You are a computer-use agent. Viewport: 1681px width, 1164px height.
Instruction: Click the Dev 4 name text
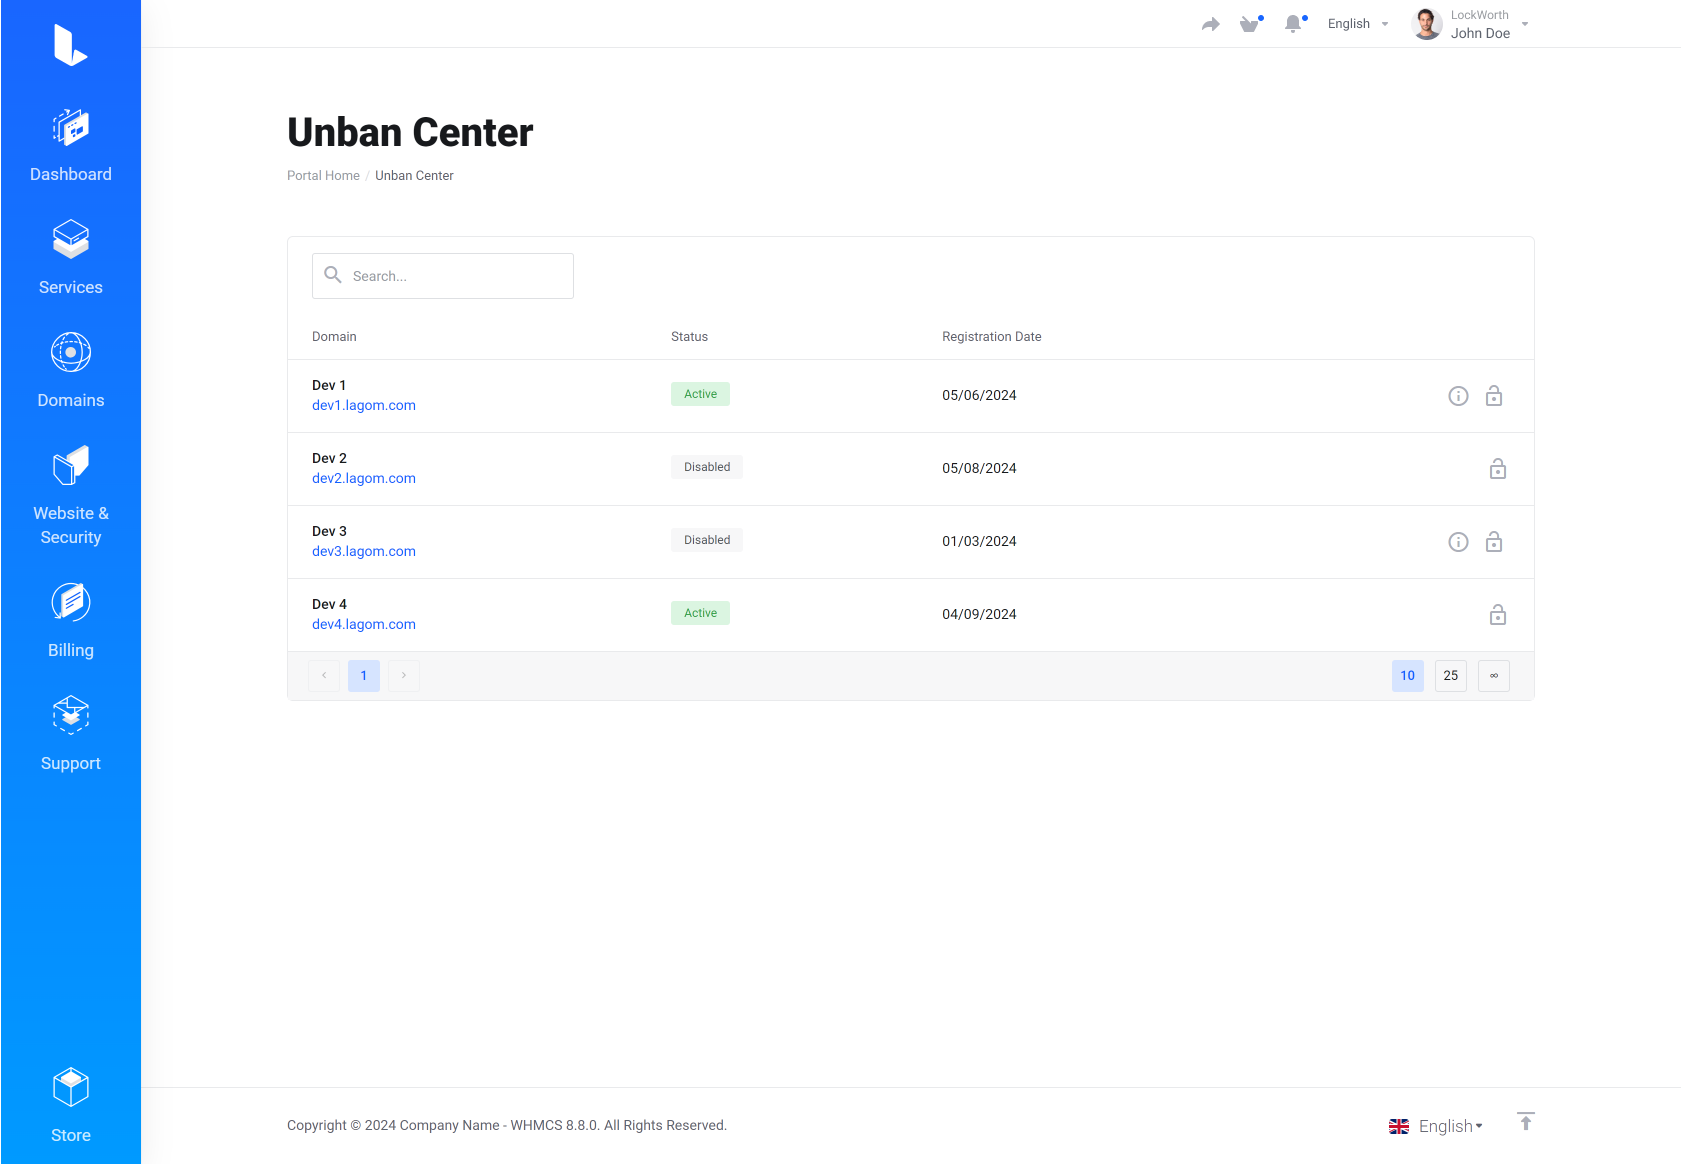click(329, 604)
